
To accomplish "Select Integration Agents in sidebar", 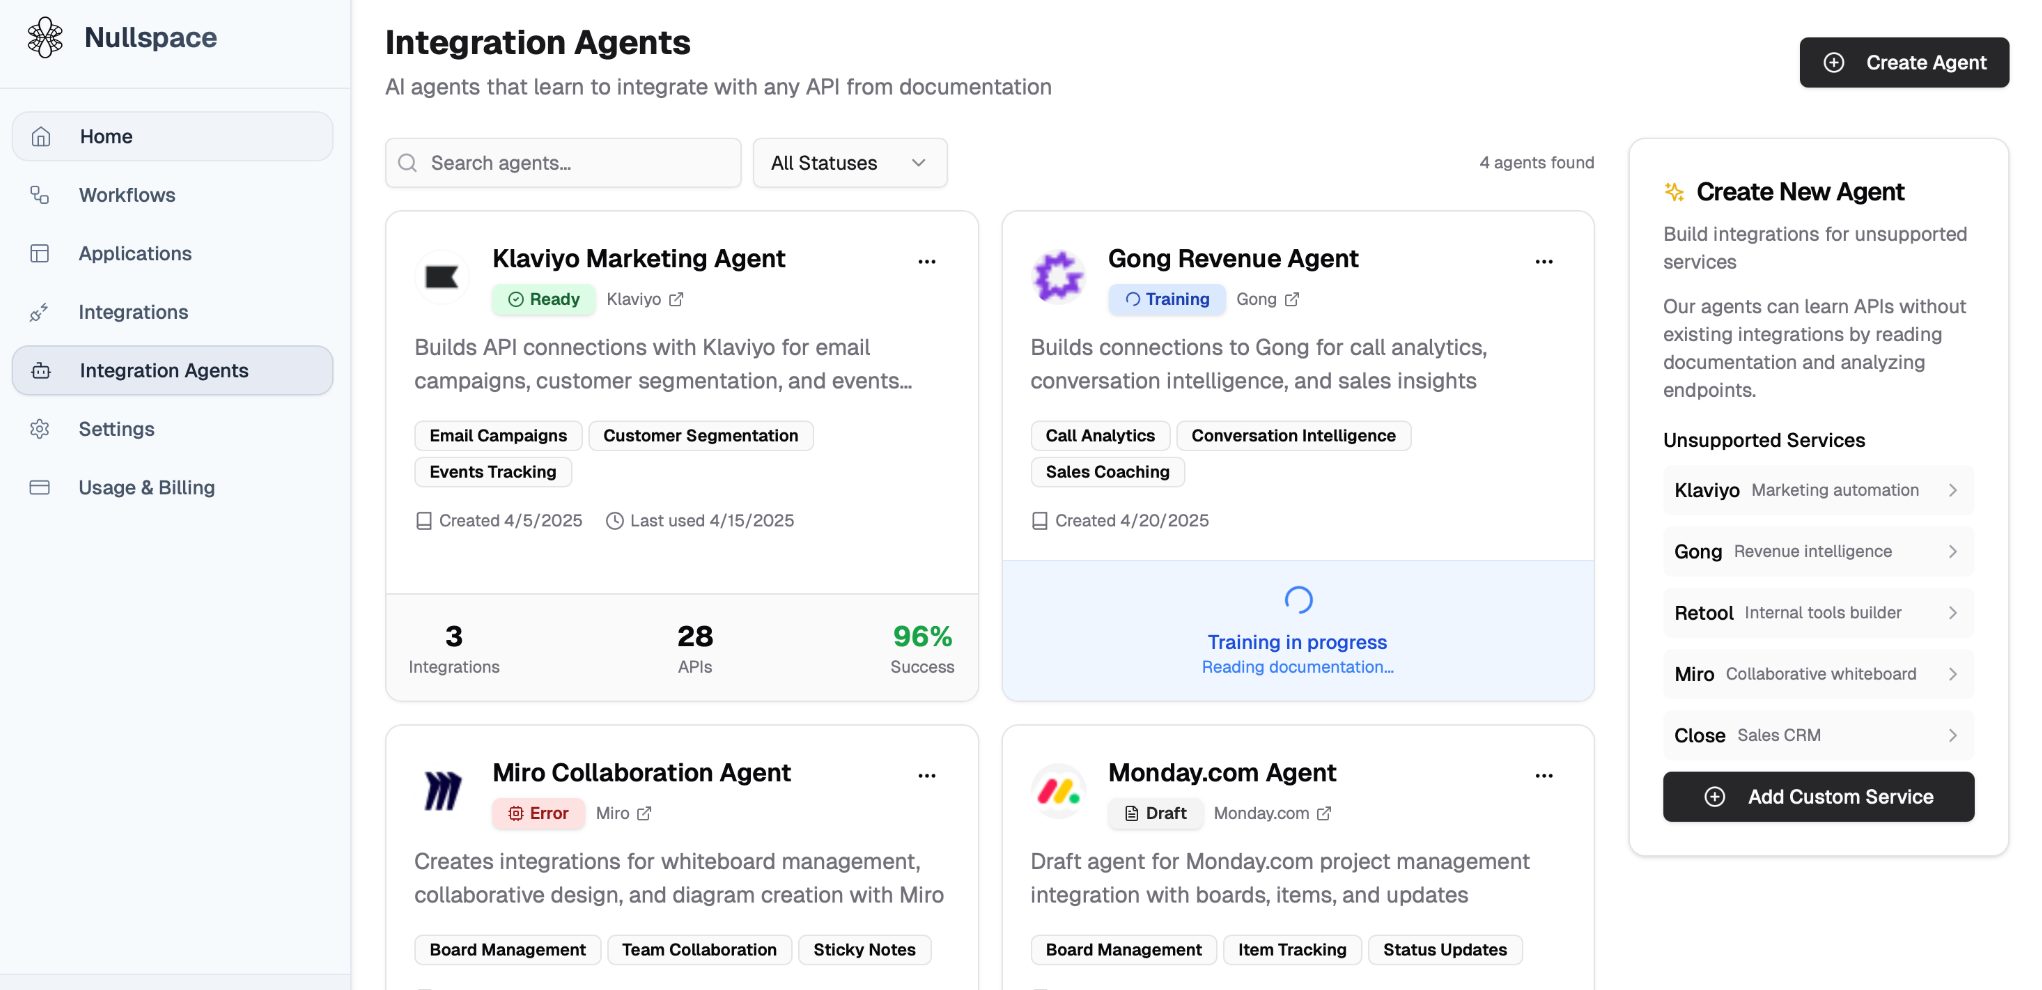I will 172,371.
